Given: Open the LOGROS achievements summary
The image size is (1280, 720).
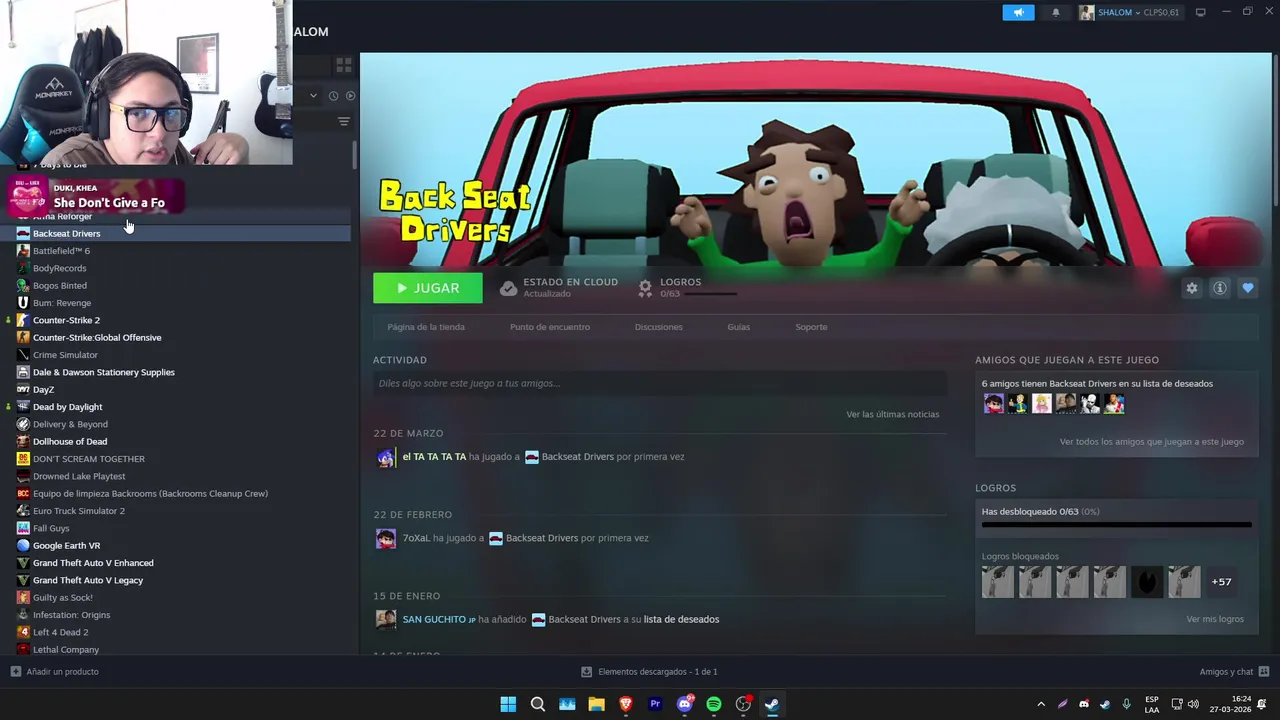Looking at the screenshot, I should point(688,288).
